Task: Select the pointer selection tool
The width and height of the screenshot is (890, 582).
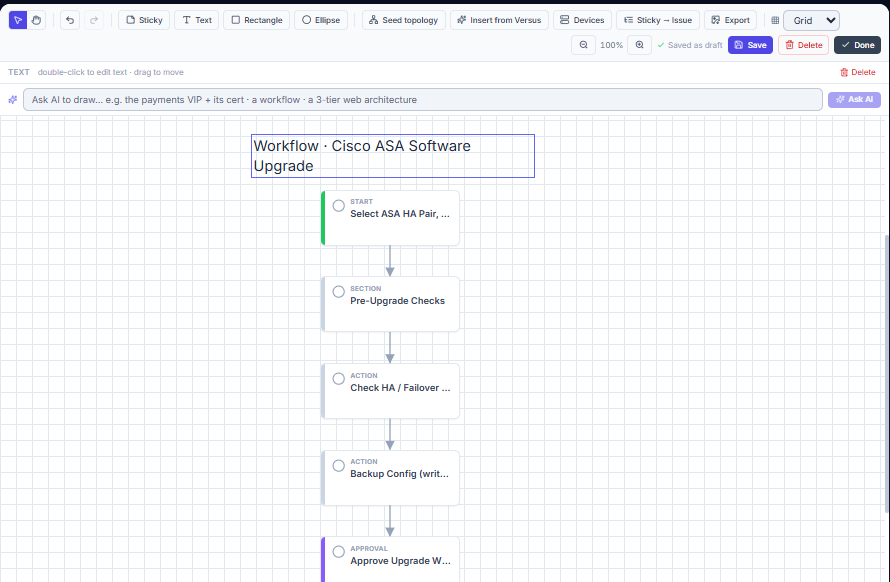Action: click(18, 20)
